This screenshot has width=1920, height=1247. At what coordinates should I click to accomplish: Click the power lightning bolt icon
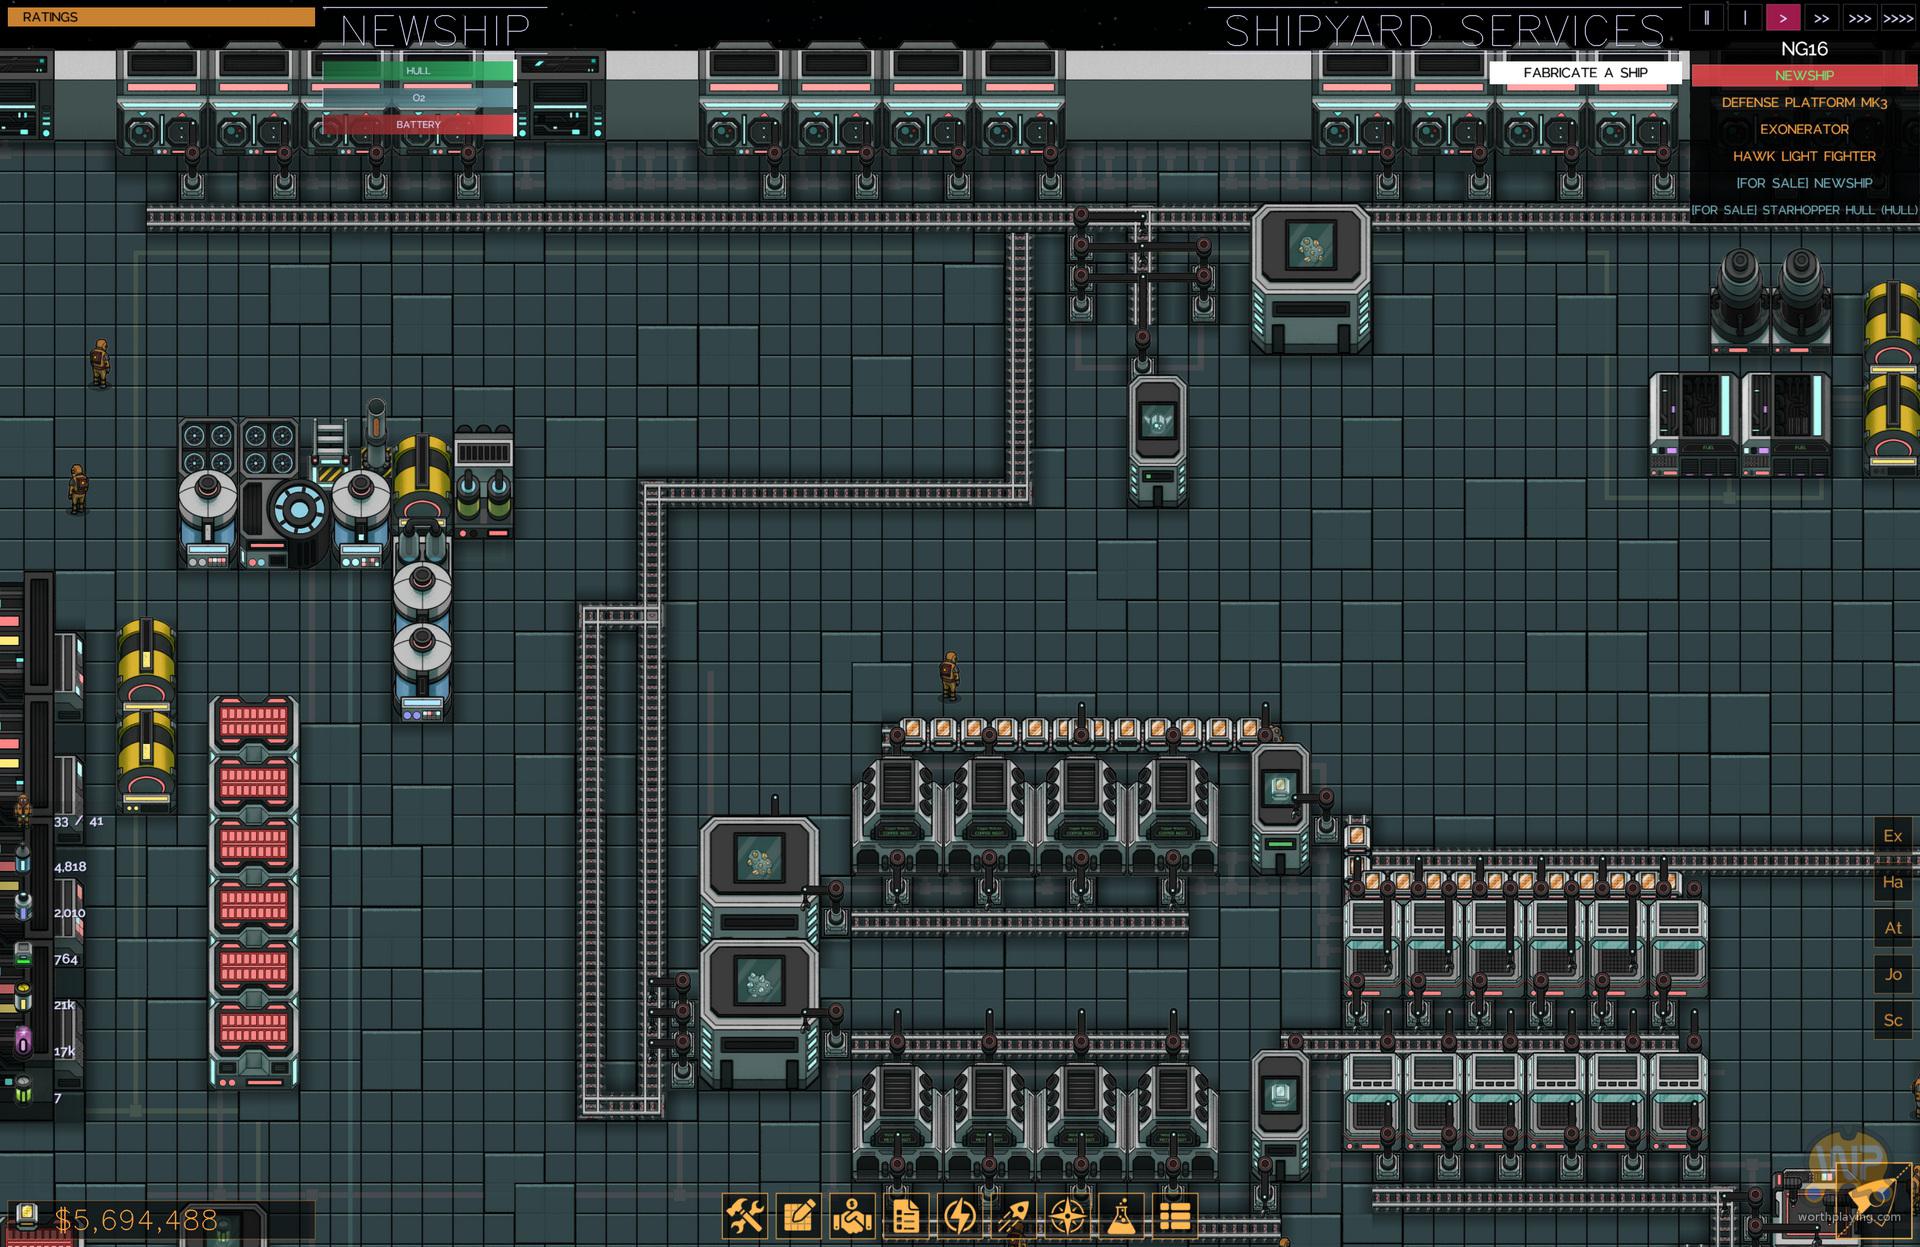(960, 1216)
